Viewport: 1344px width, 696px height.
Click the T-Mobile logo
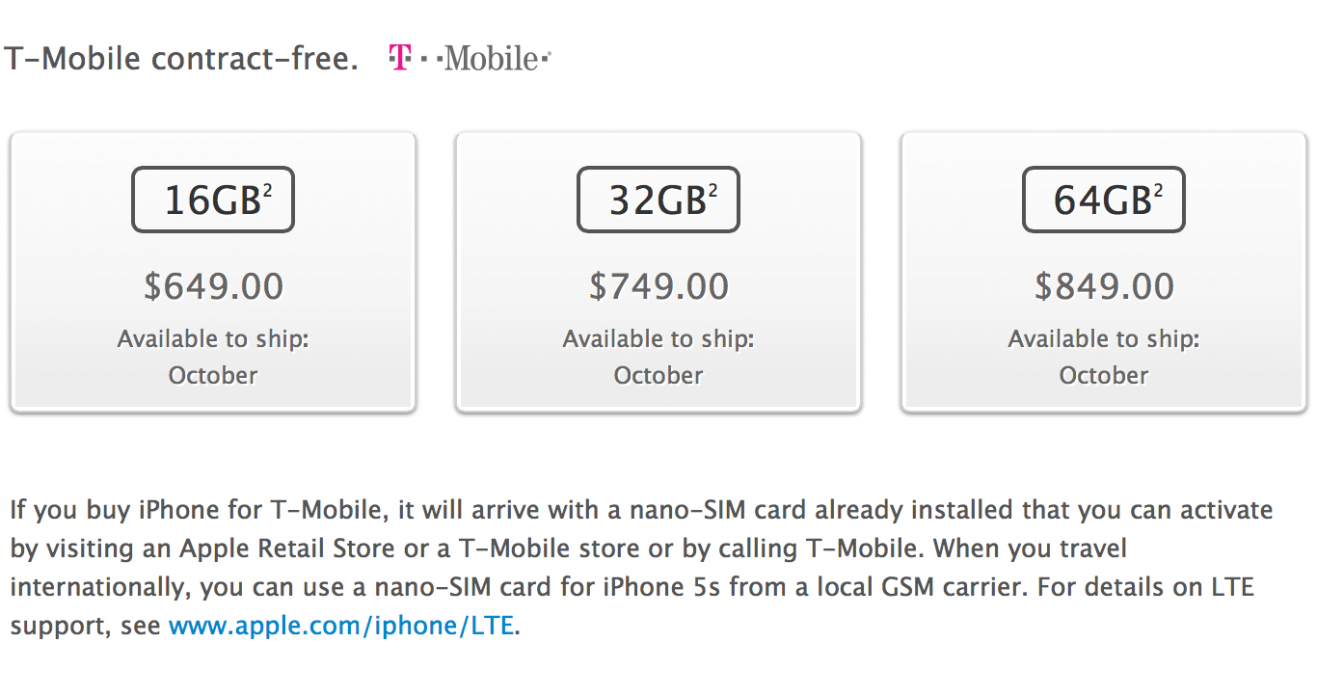(x=470, y=59)
